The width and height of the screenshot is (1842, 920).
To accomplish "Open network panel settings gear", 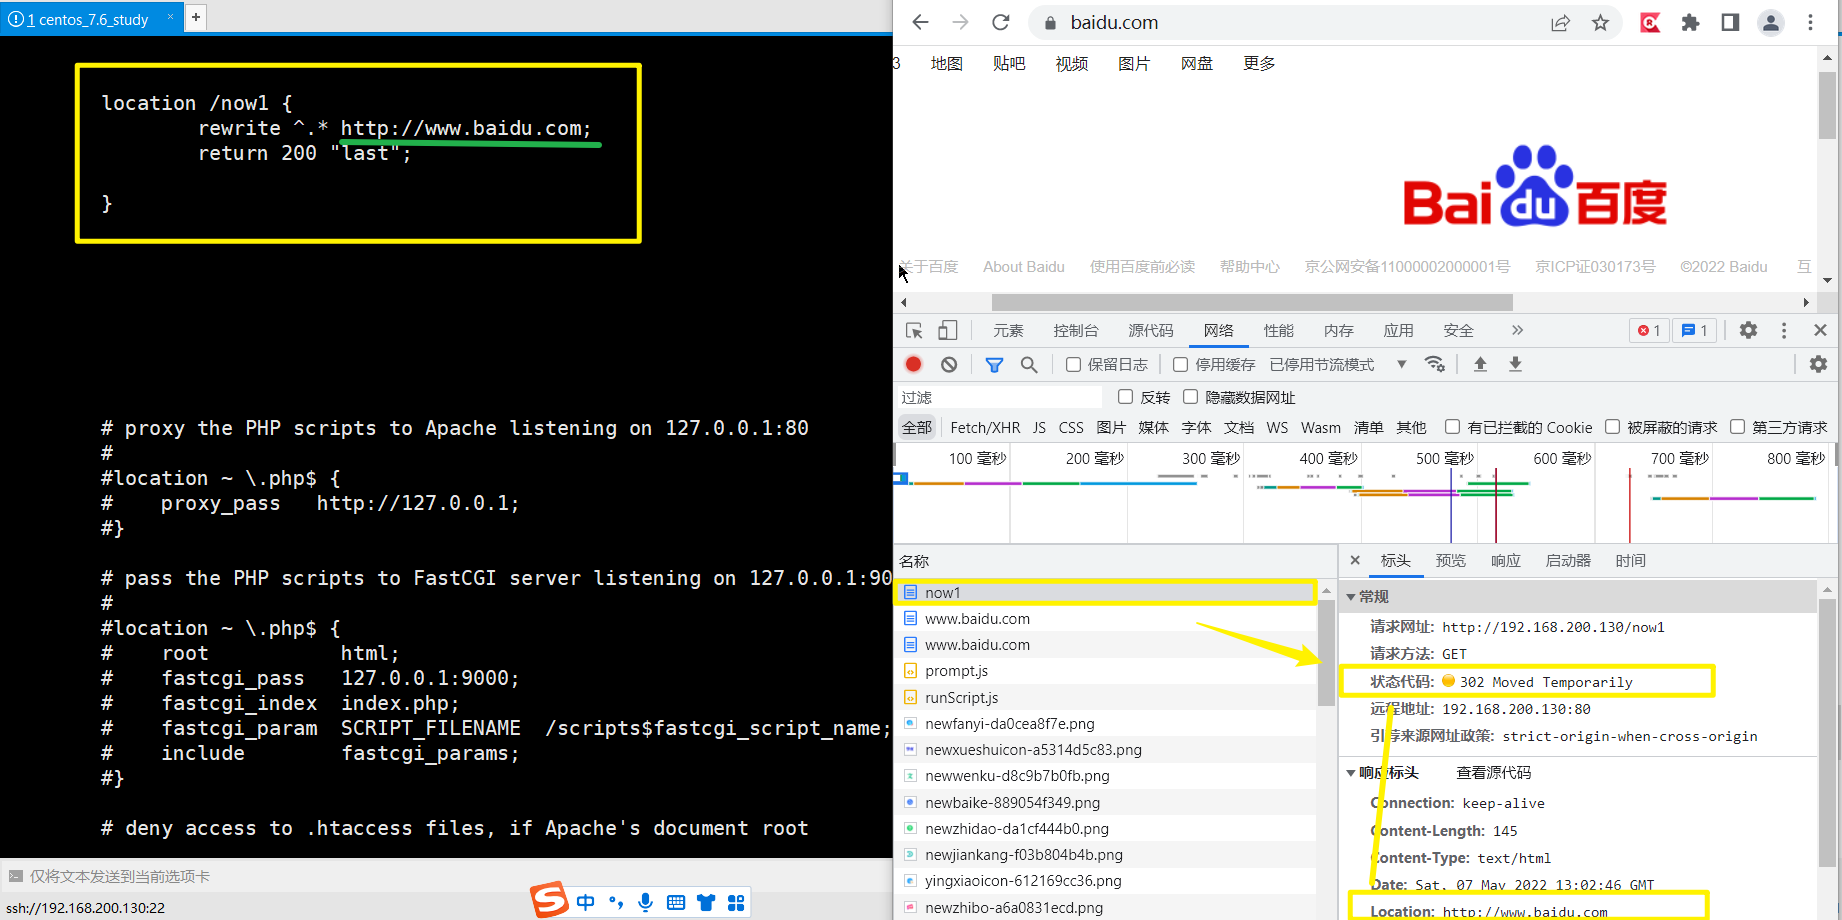I will tap(1818, 365).
